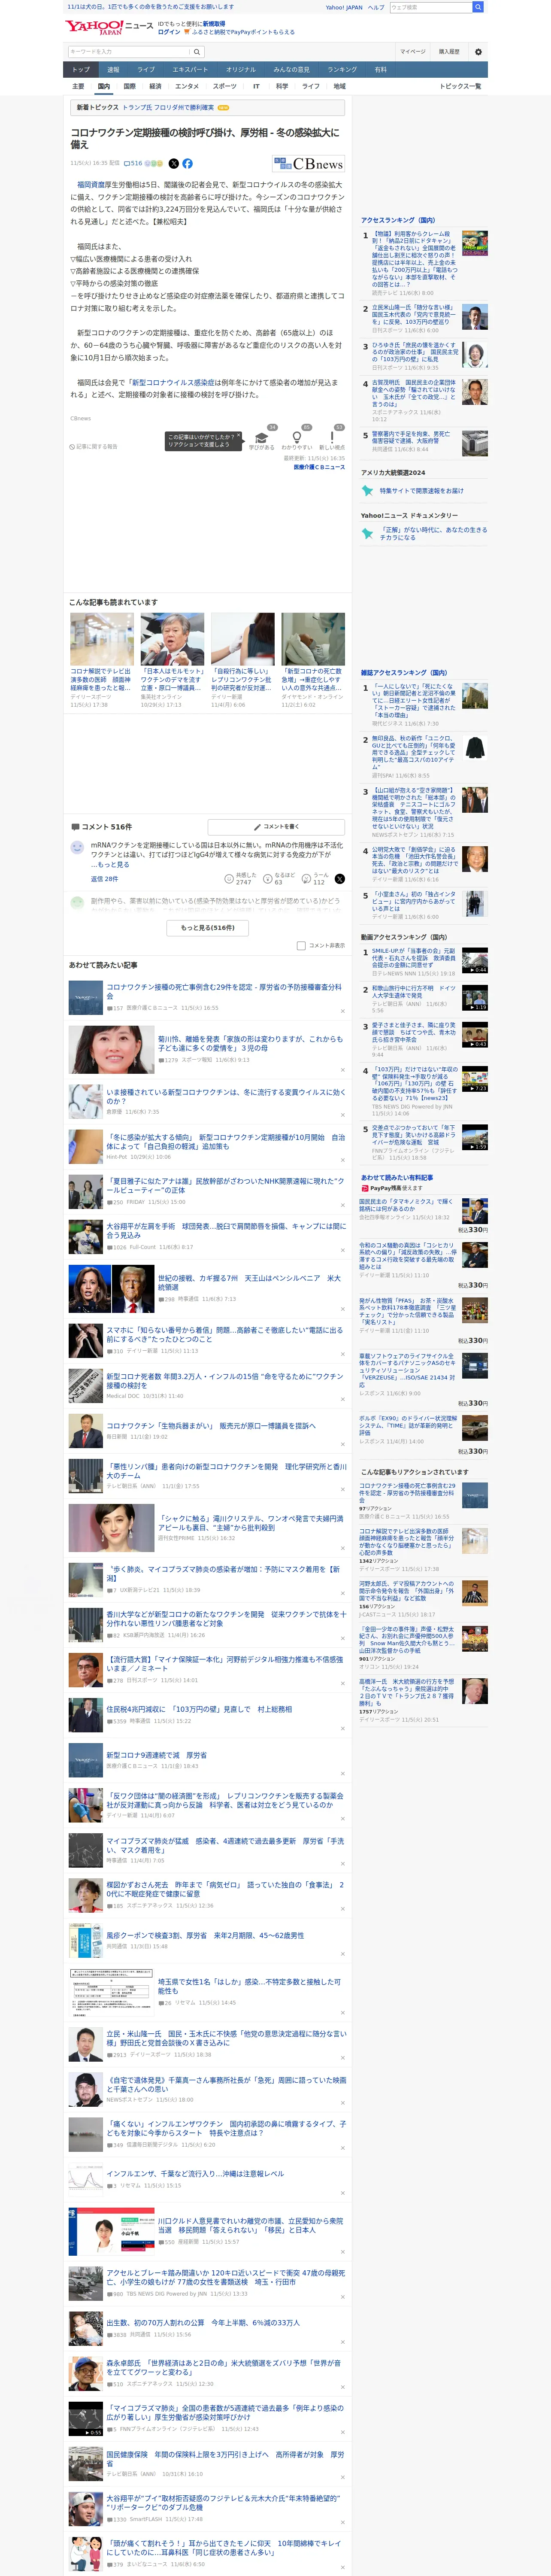Screen dimensions: 551x2576
Task: Click the 医療介護CBニュース source link
Action: tap(319, 467)
